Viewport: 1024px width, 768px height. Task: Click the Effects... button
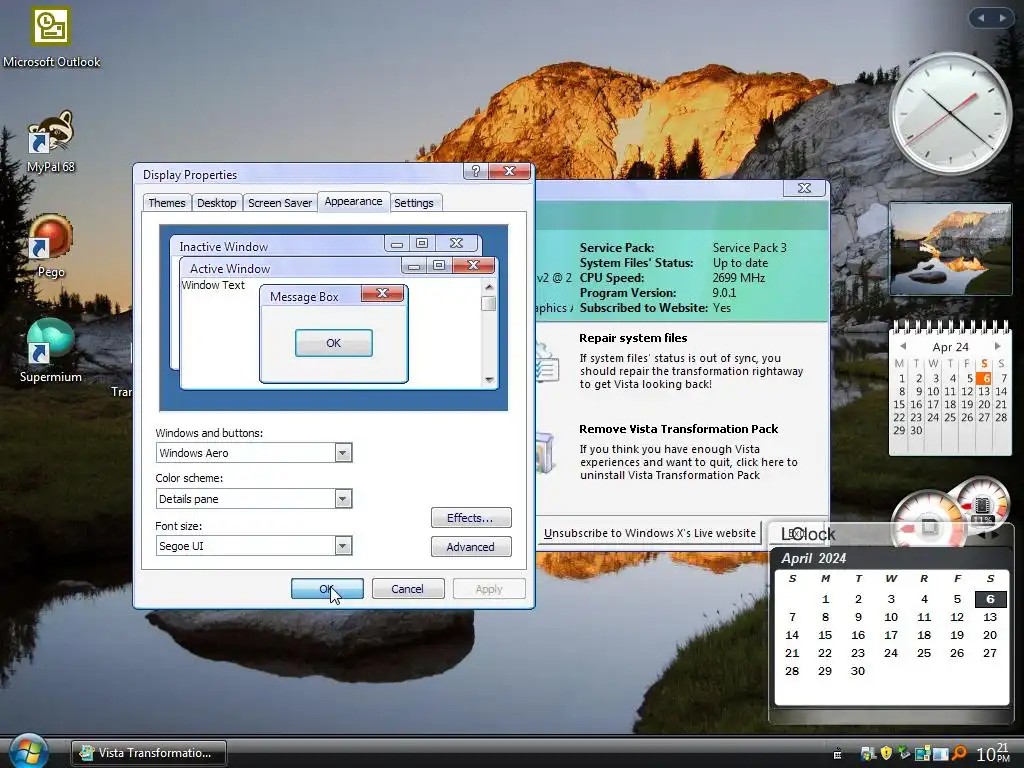pos(471,518)
